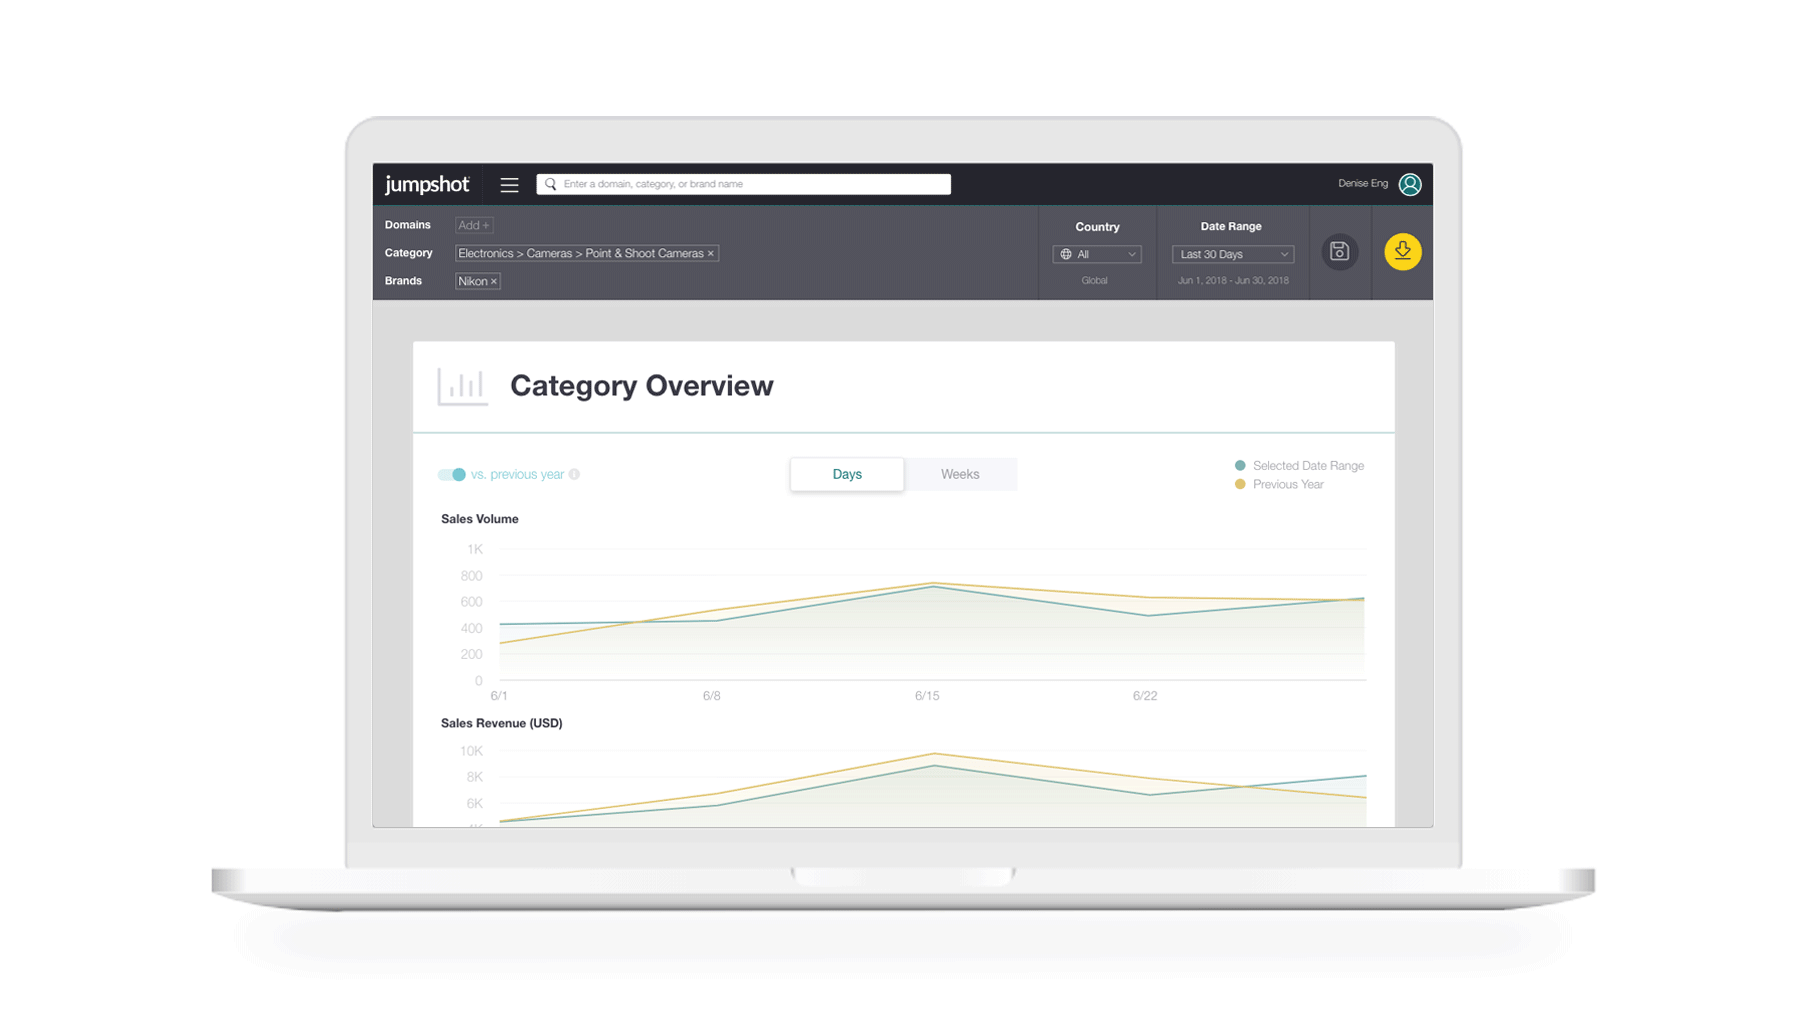Click the jumpshot logo
The image size is (1808, 1016).
point(427,184)
